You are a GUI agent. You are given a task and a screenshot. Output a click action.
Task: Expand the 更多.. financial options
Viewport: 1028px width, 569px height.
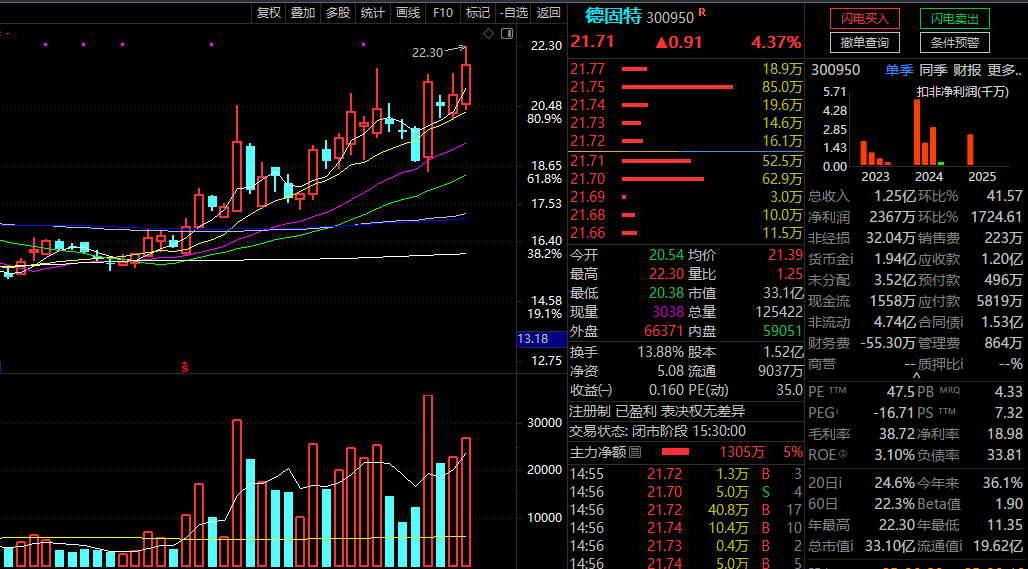coord(1004,70)
